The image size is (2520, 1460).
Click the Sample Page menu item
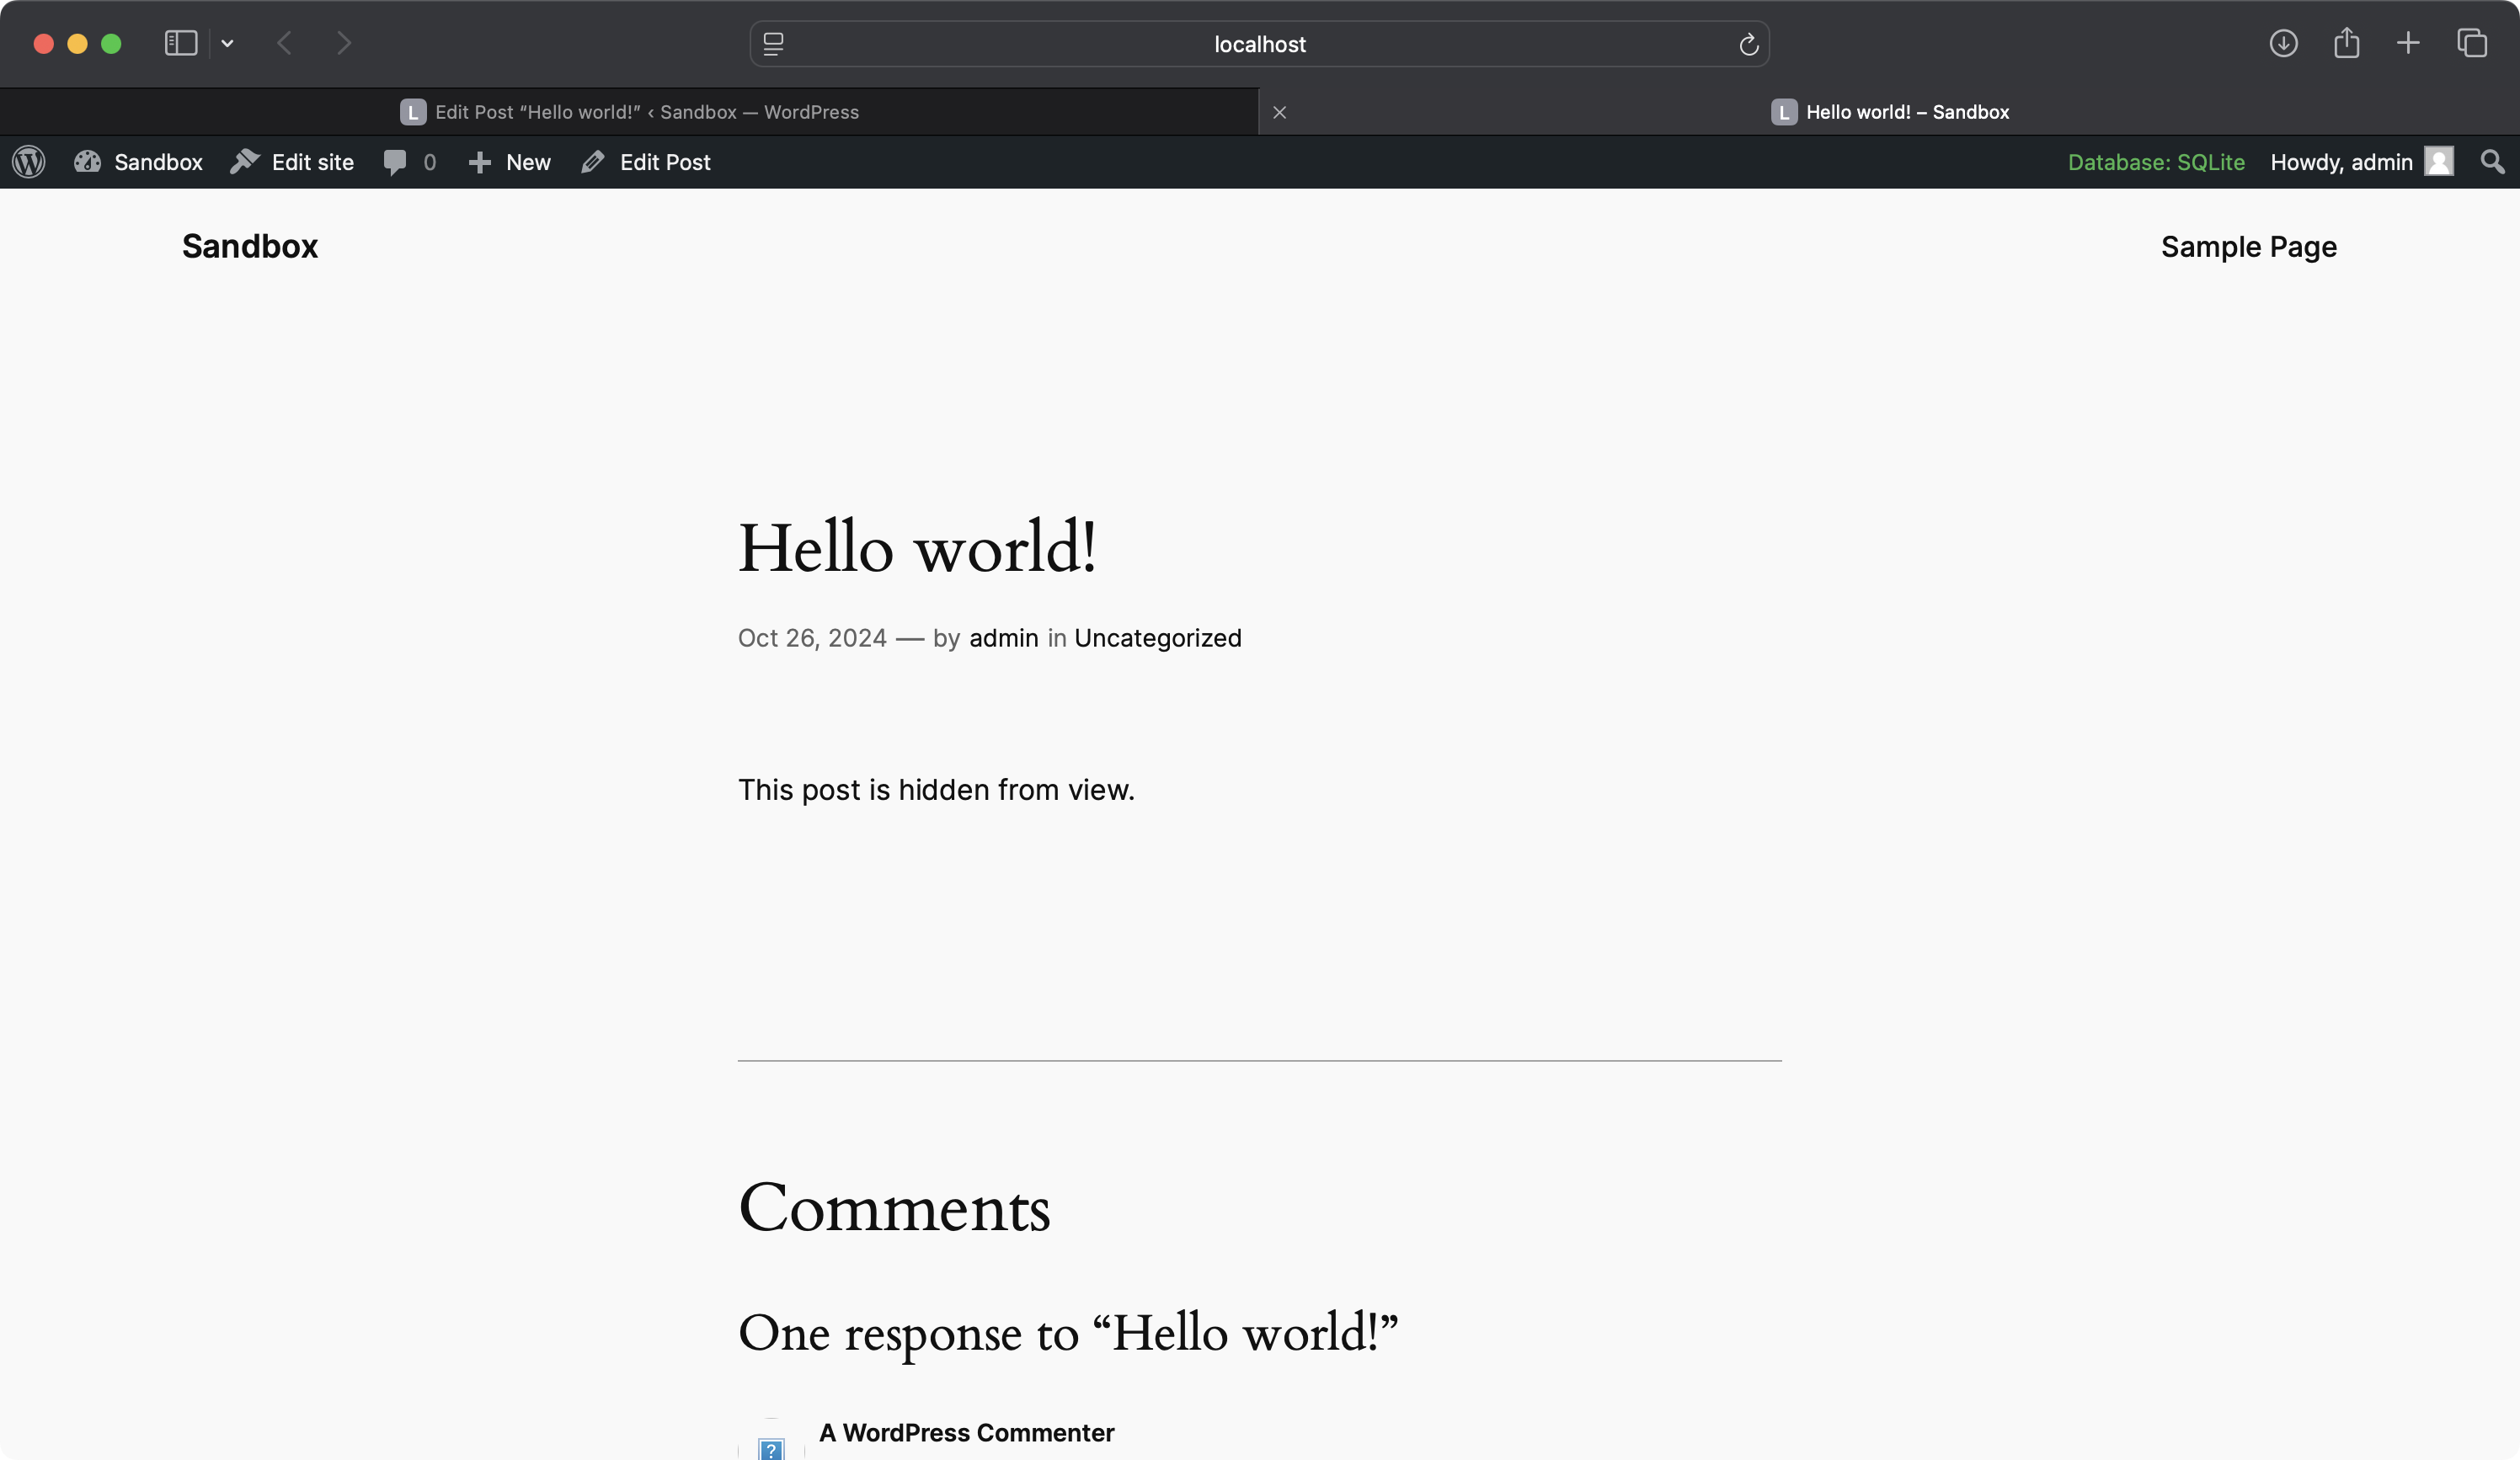point(2249,247)
